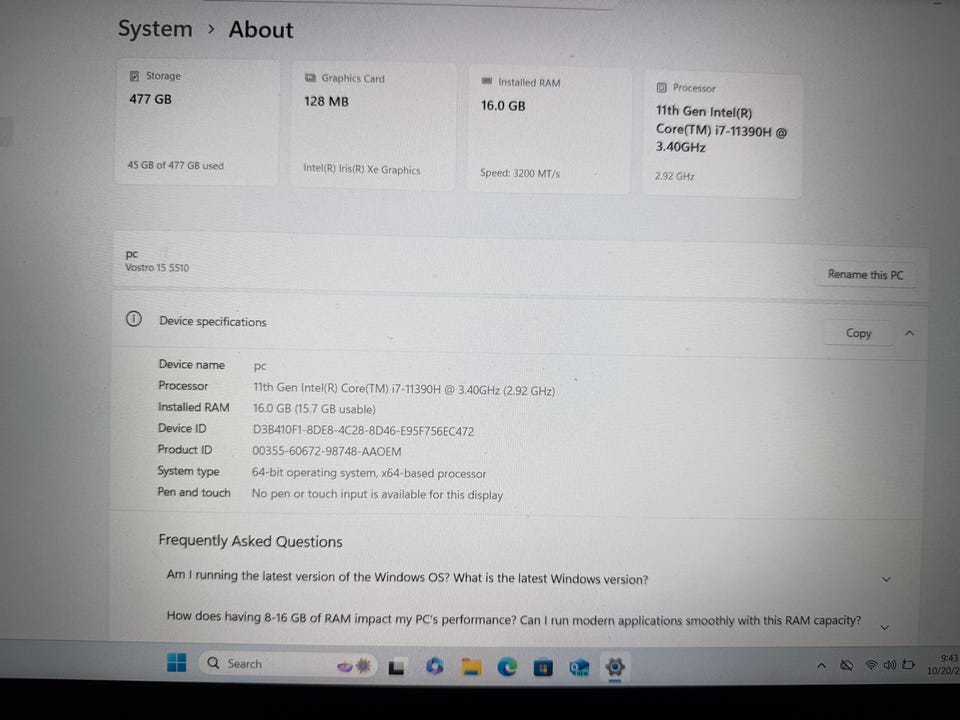Screen dimensions: 960x720
Task: Select the Device ID value text
Action: click(363, 431)
